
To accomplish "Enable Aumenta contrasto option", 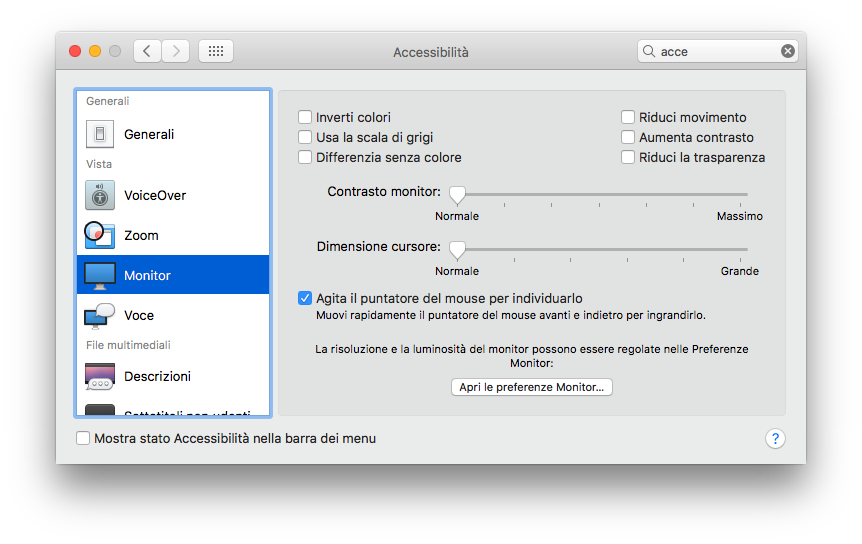I will click(x=629, y=137).
